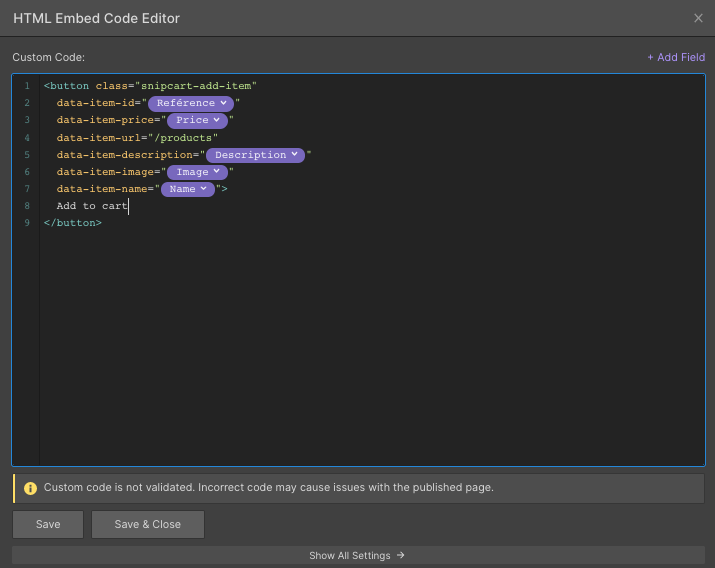Close the HTML Embed Code Editor
715x568 pixels.
tap(698, 18)
